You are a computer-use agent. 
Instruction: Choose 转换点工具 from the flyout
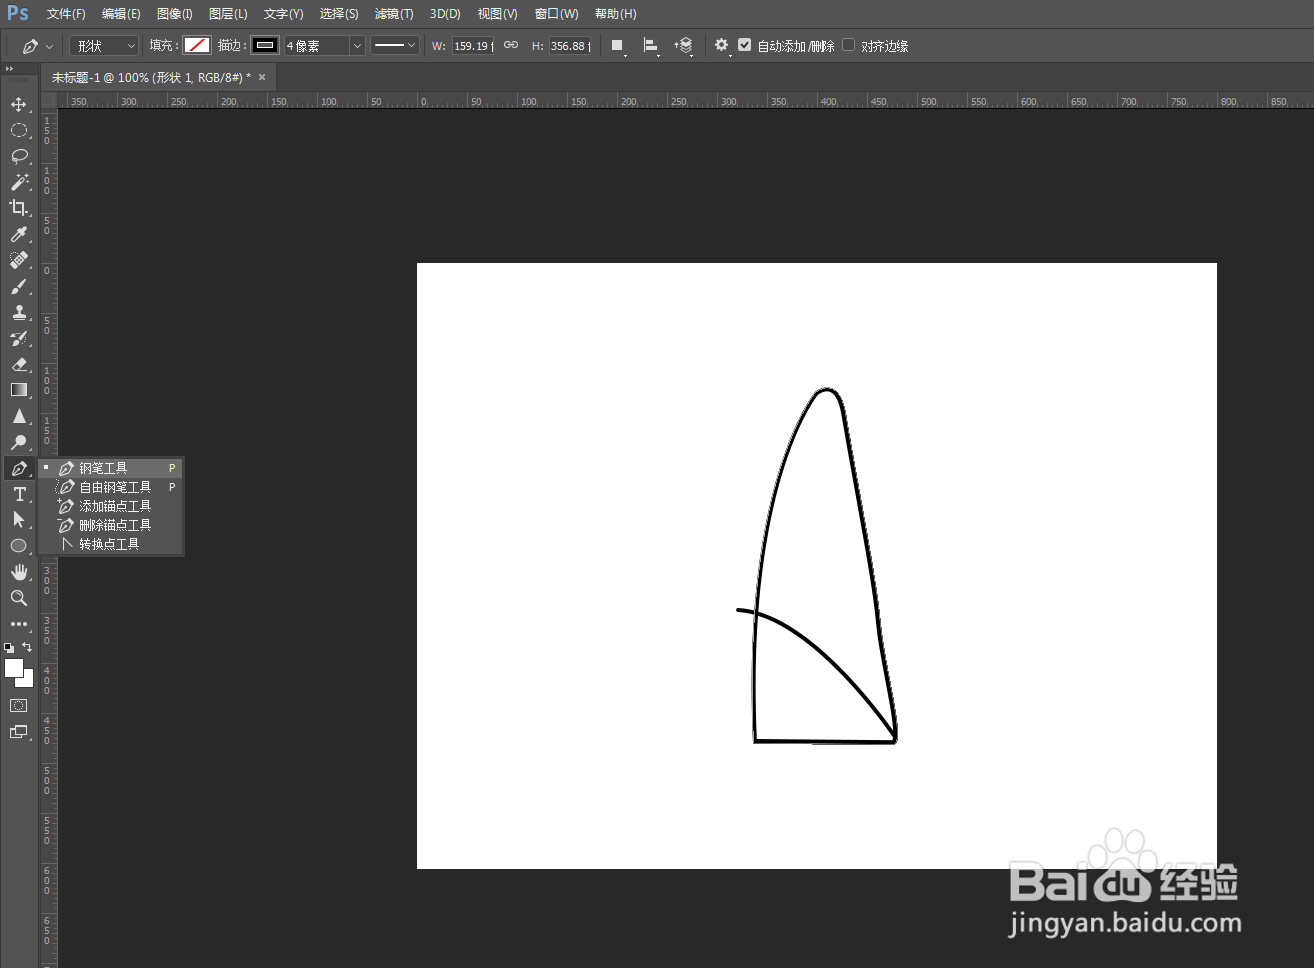(x=111, y=544)
